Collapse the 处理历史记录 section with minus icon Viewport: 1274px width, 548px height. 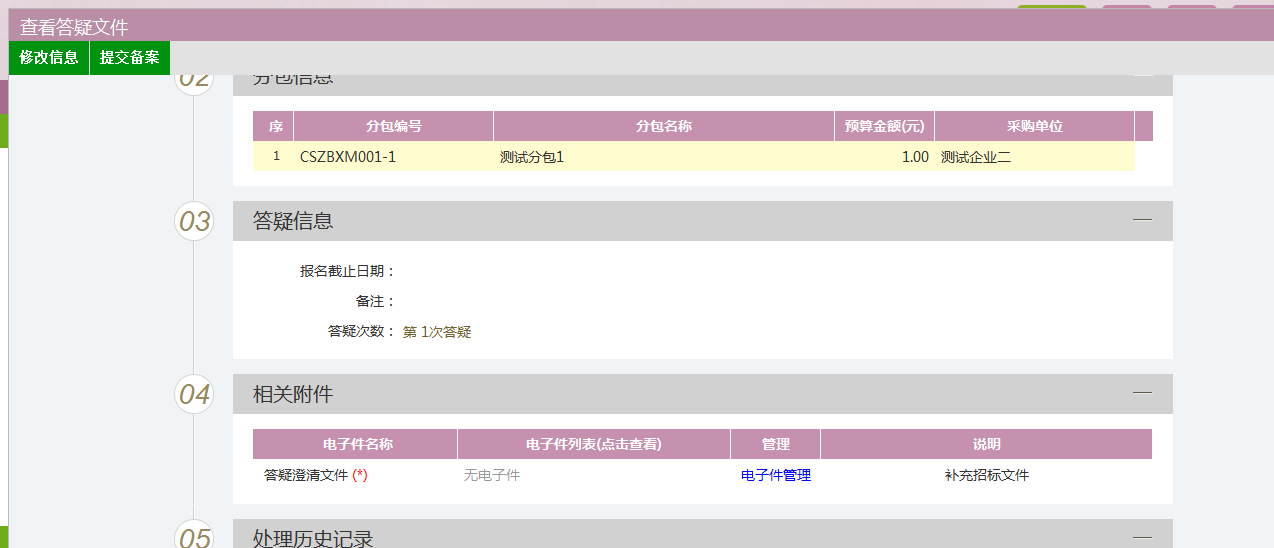tap(1142, 537)
